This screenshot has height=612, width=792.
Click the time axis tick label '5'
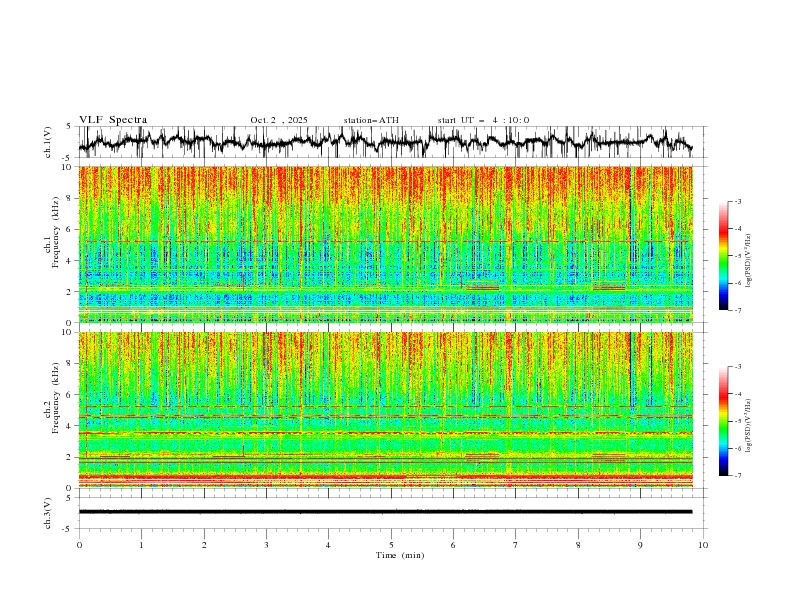[391, 545]
